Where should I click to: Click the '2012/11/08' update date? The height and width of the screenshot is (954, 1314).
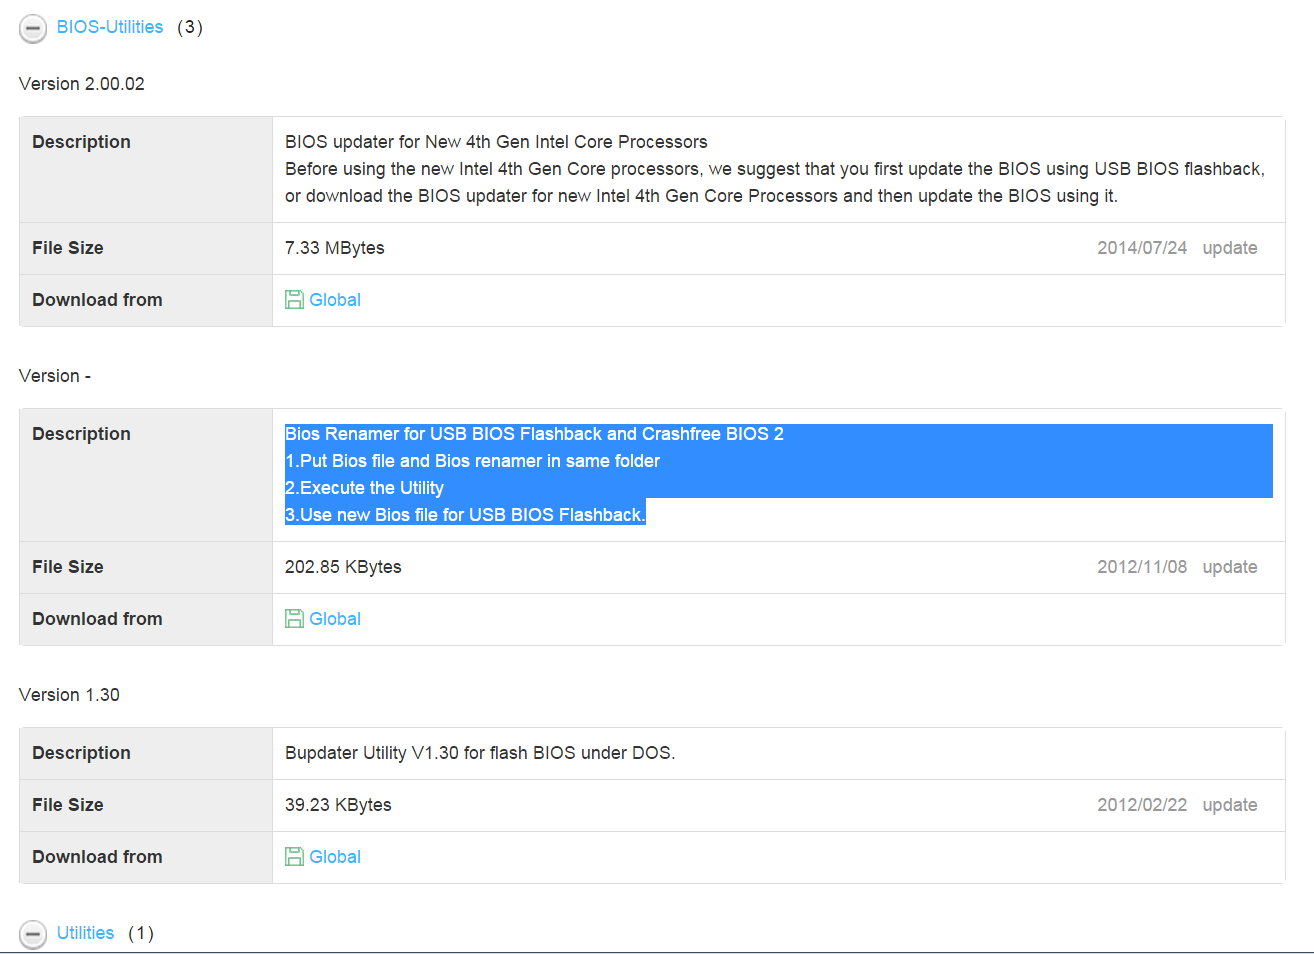pyautogui.click(x=1142, y=567)
